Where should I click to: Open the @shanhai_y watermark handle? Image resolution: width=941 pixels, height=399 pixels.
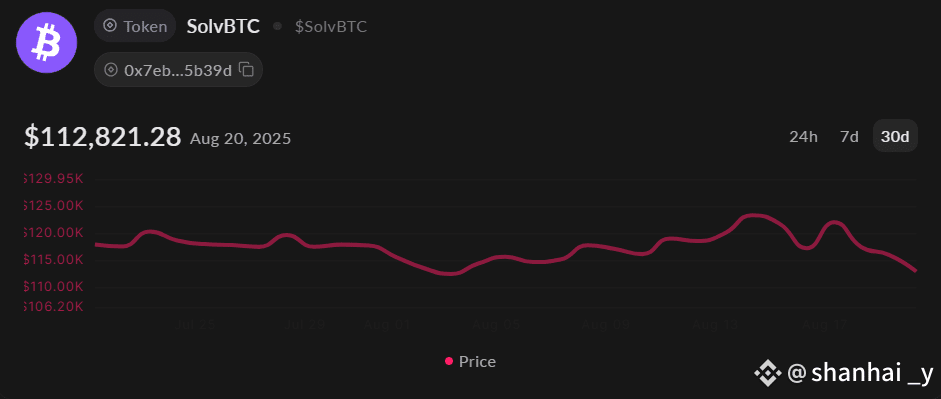[x=859, y=373]
